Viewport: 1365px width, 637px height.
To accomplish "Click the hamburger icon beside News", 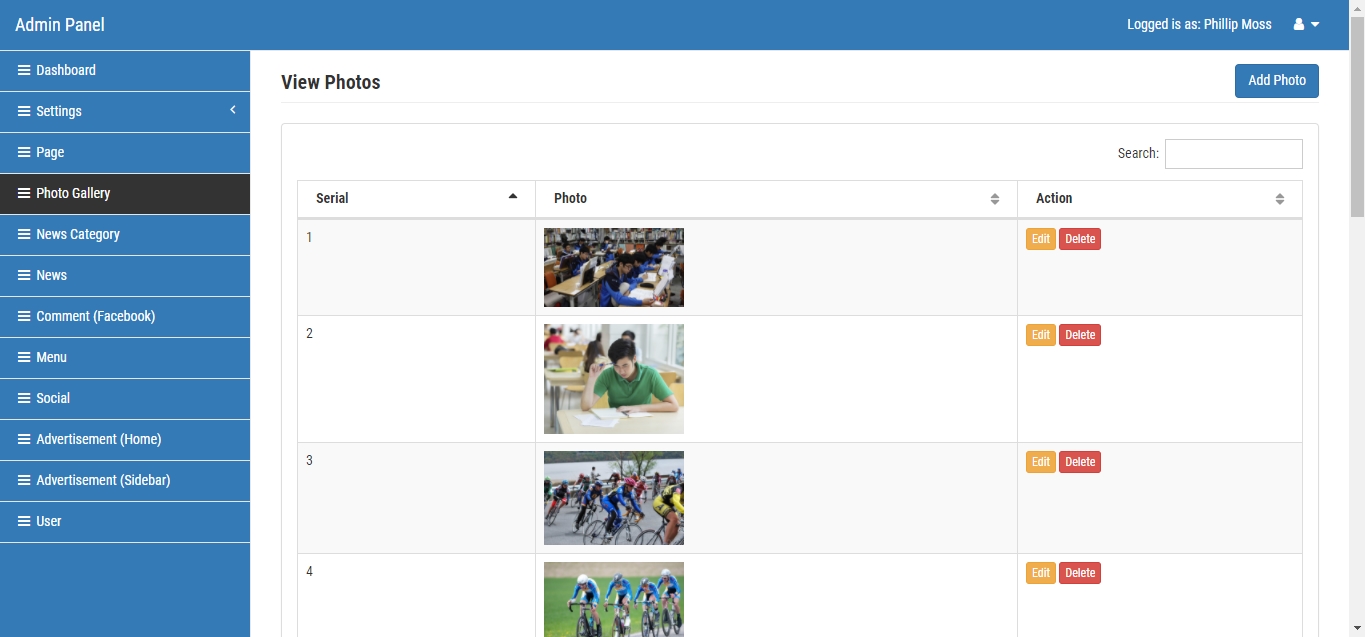I will (24, 275).
